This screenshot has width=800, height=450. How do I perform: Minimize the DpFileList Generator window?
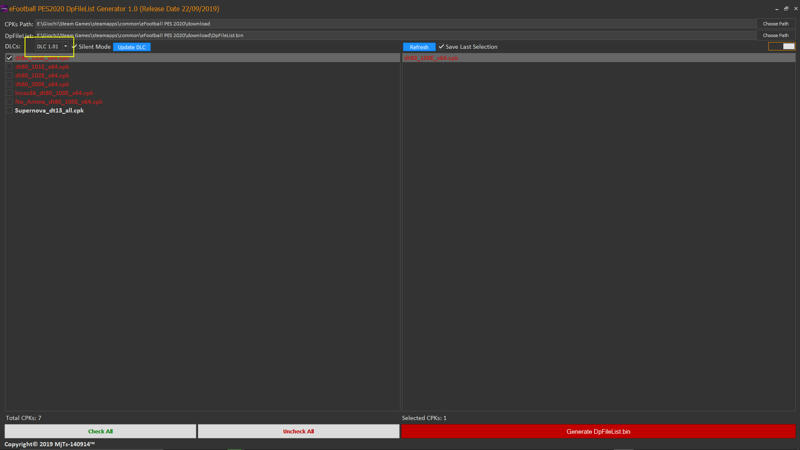777,9
